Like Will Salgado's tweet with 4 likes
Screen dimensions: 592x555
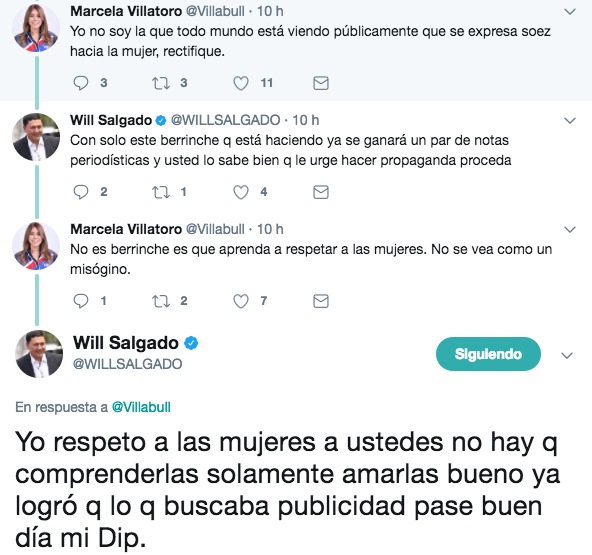pos(240,192)
